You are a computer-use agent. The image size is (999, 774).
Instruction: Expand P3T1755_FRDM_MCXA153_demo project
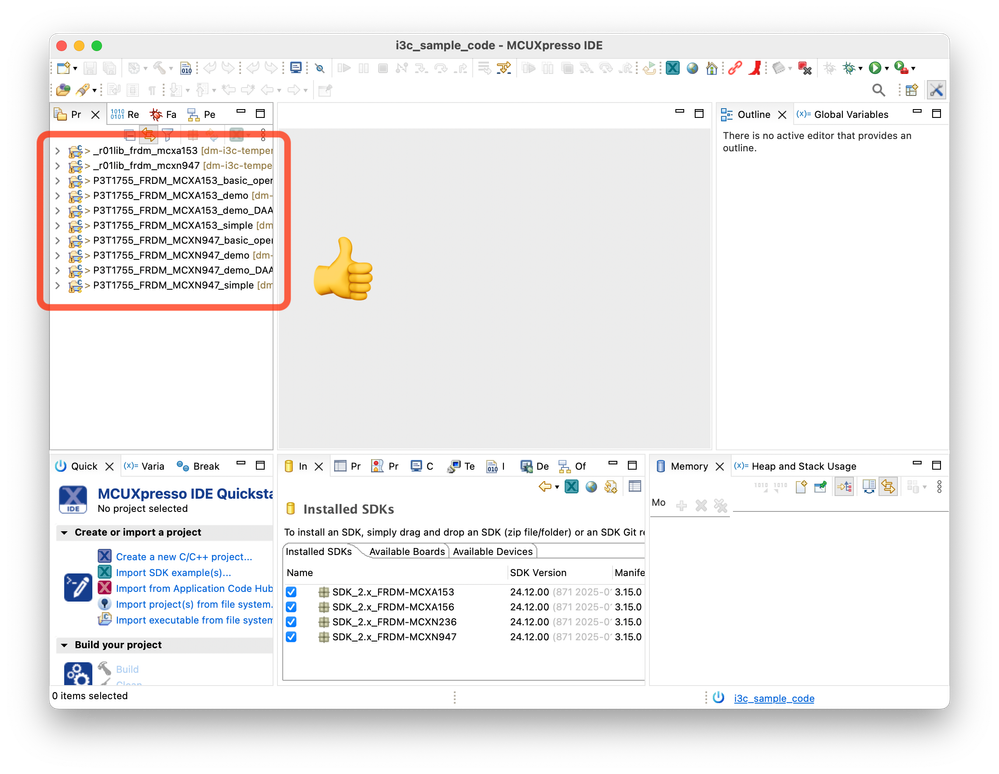click(57, 196)
